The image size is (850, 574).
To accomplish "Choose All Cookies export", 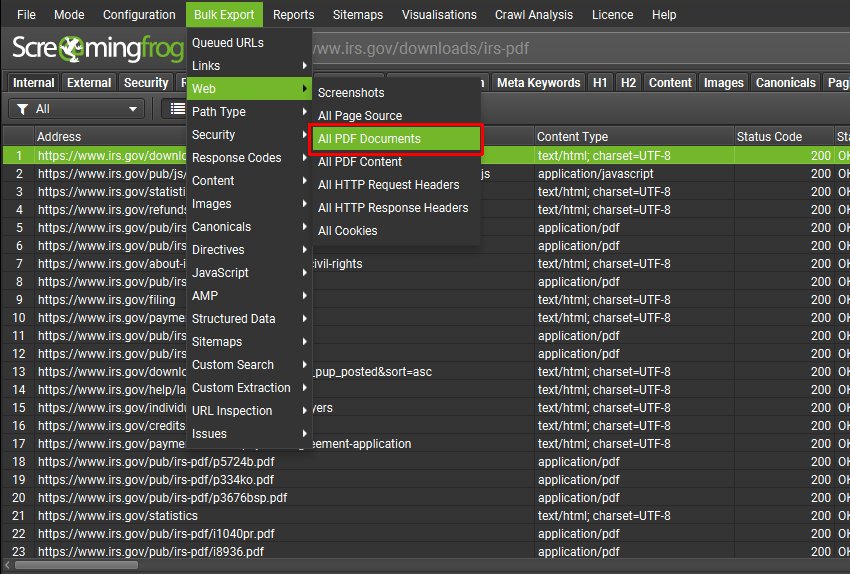I will pyautogui.click(x=396, y=231).
